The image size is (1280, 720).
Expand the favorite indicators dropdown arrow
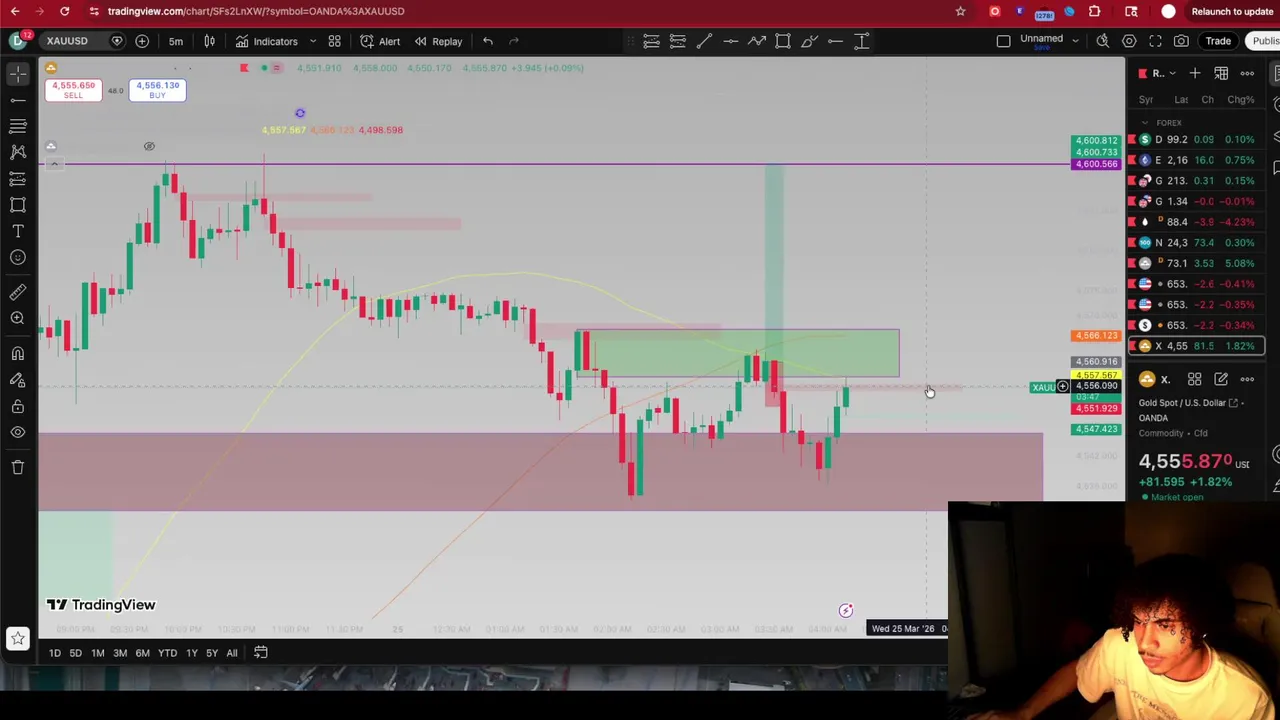[312, 41]
